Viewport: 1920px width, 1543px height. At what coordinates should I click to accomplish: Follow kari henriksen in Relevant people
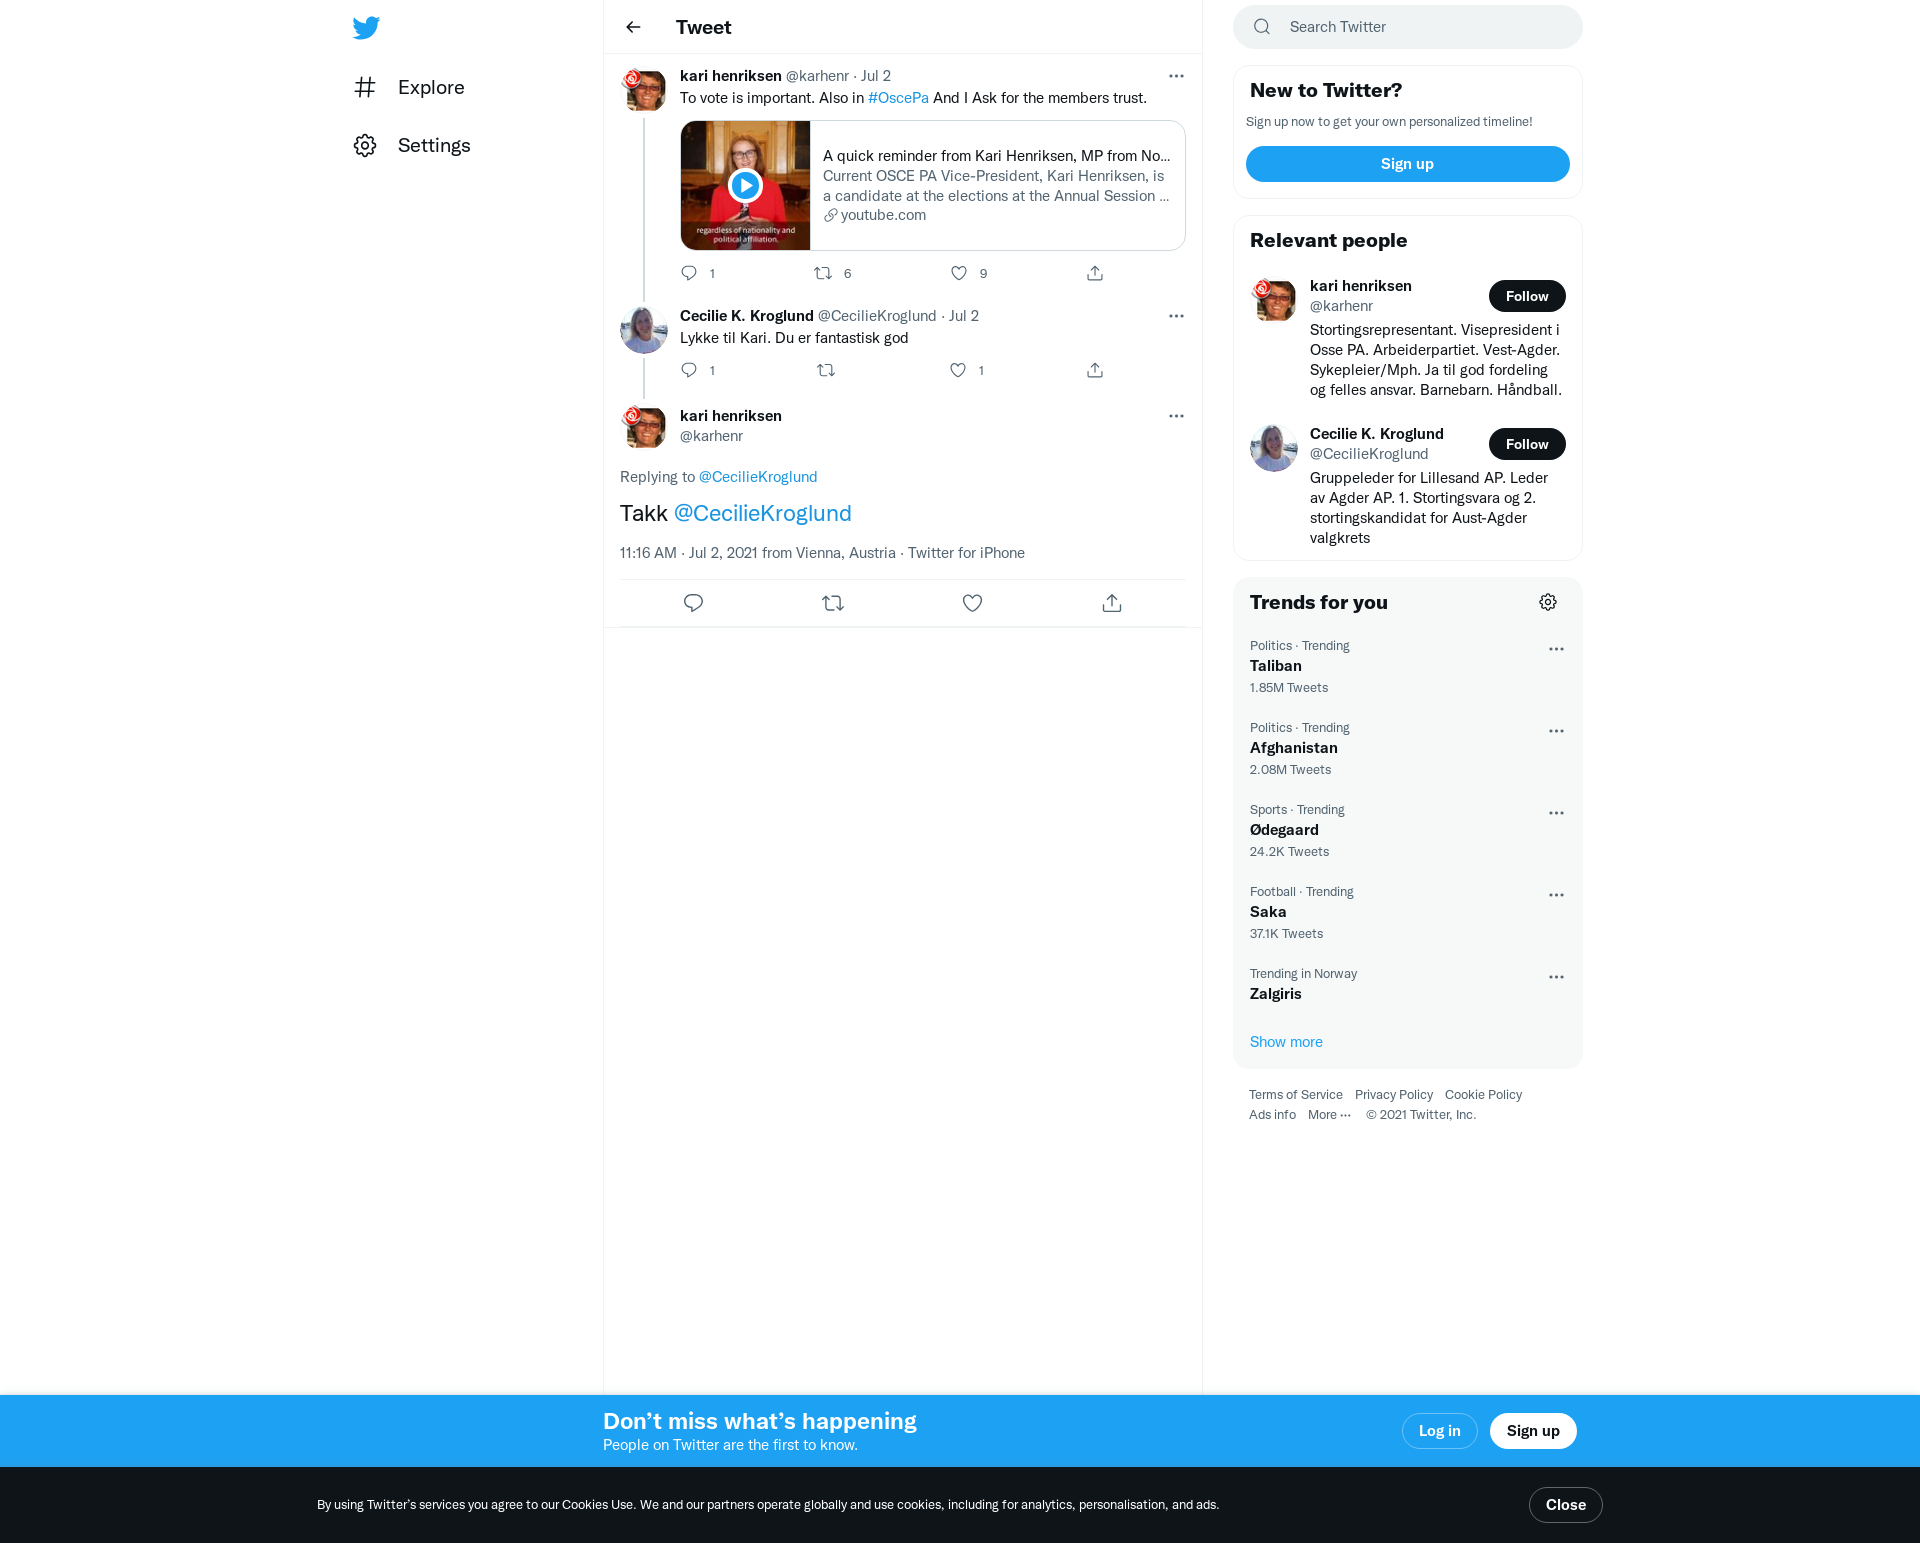pyautogui.click(x=1526, y=296)
